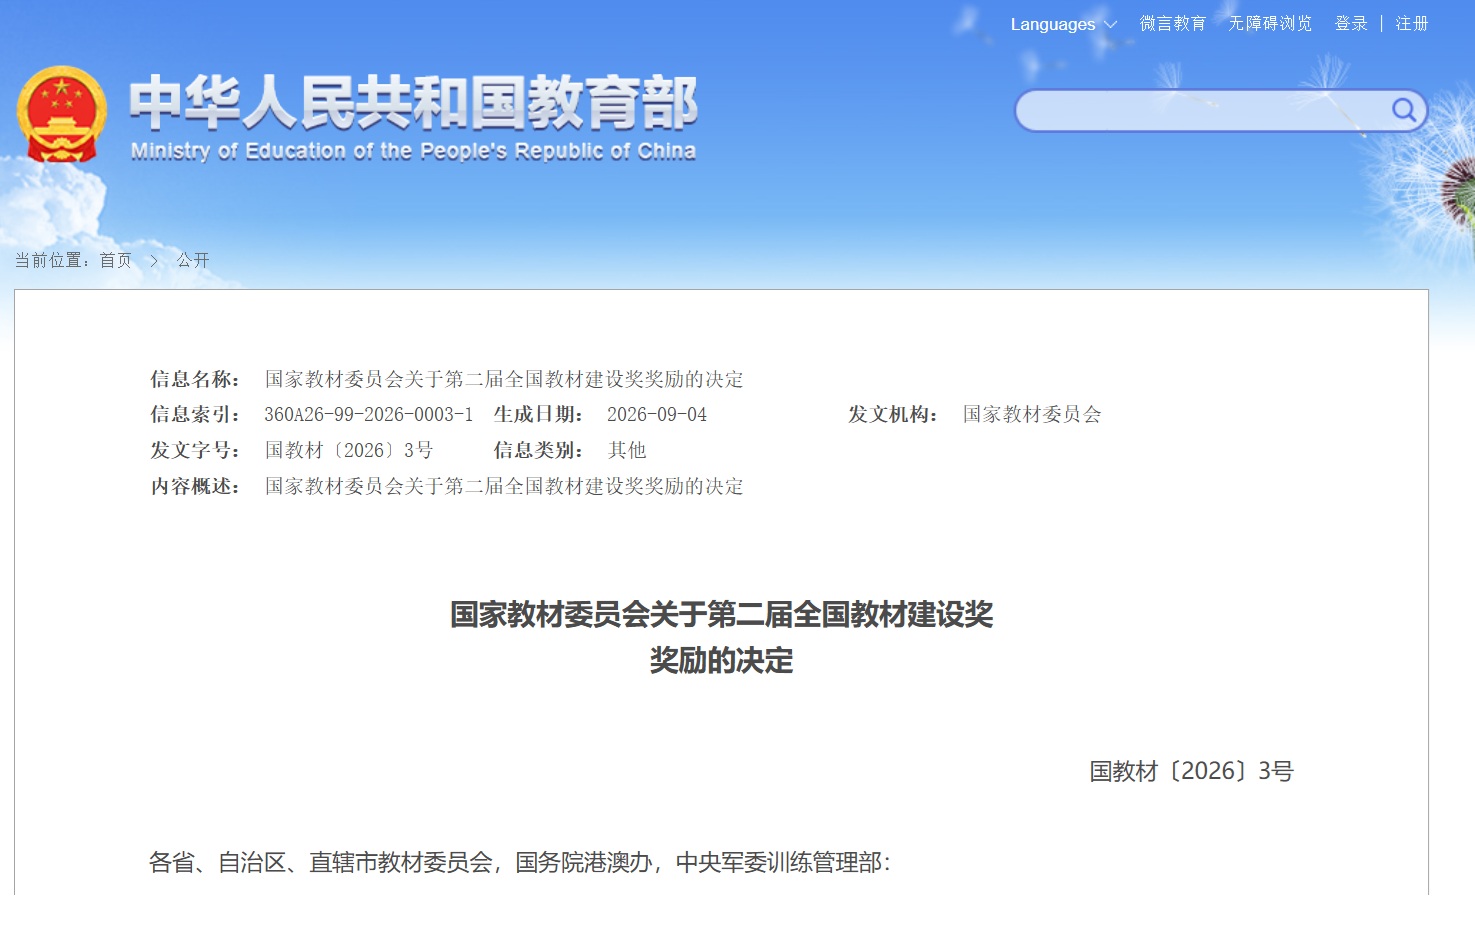Click the 登录 login link
1475x930 pixels.
1351,24
